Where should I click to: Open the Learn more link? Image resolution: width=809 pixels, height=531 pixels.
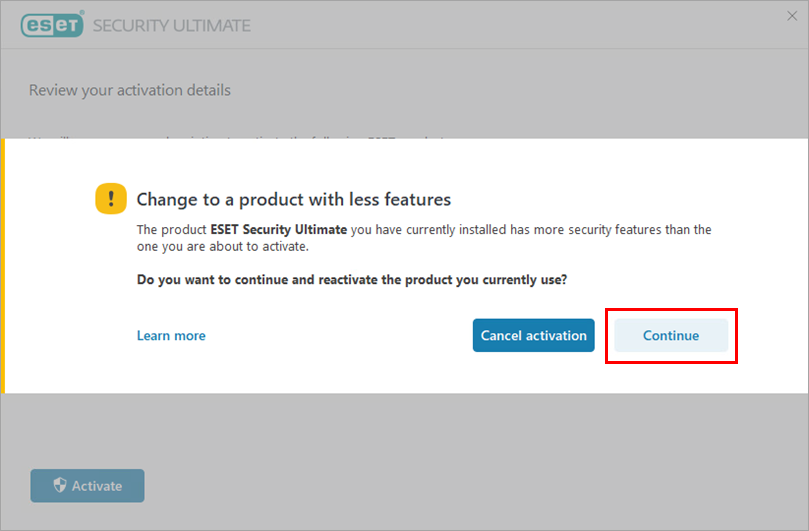click(171, 336)
